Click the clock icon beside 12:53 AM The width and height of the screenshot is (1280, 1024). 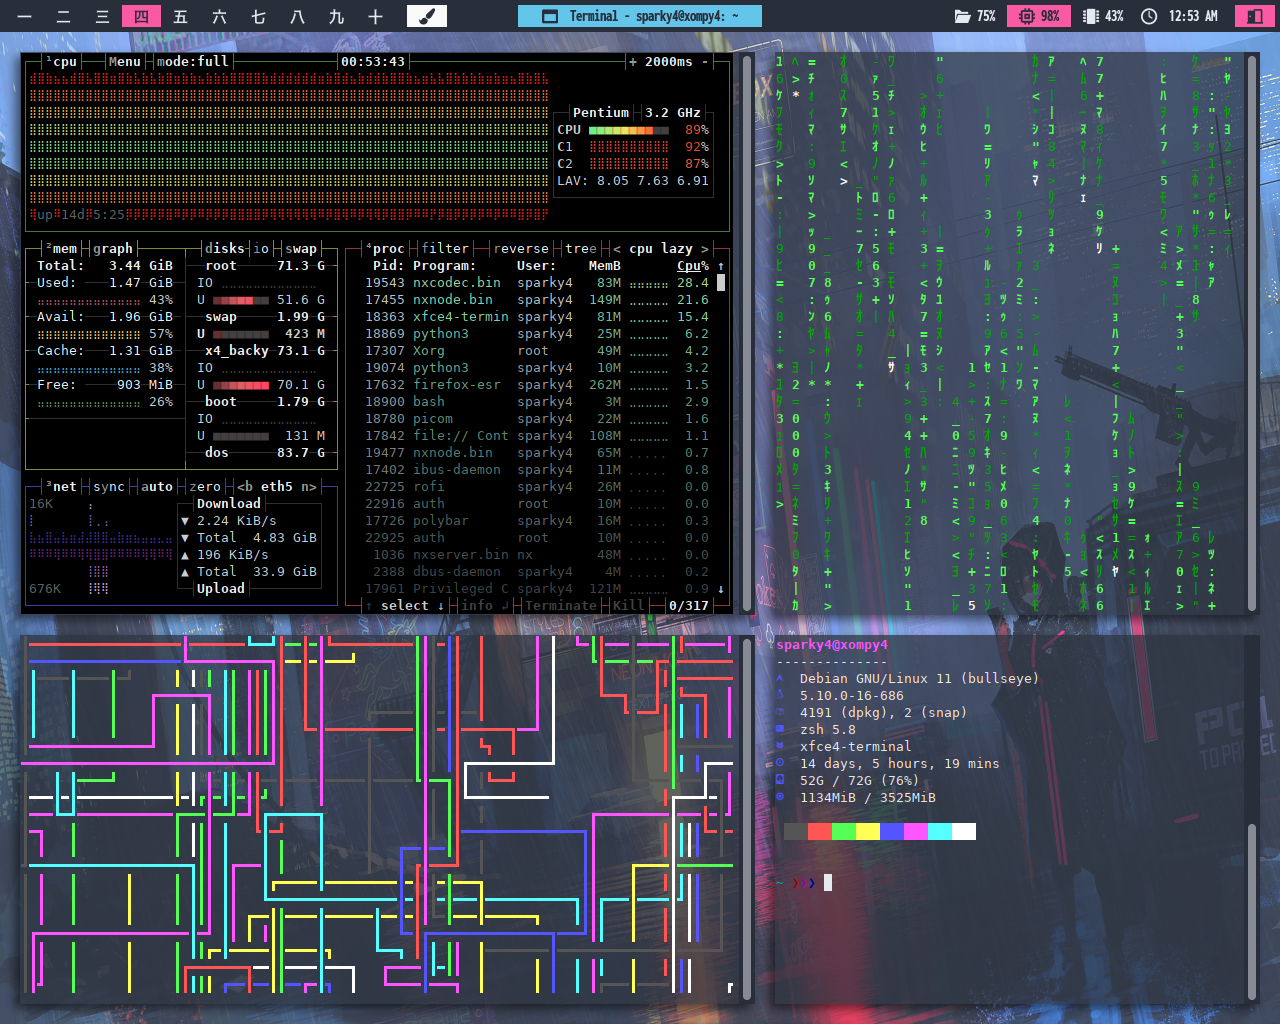pyautogui.click(x=1149, y=16)
